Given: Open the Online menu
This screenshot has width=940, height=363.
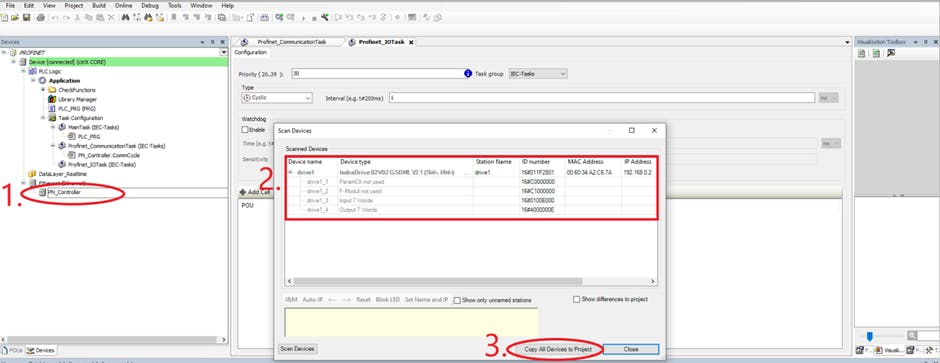Looking at the screenshot, I should click(x=123, y=5).
